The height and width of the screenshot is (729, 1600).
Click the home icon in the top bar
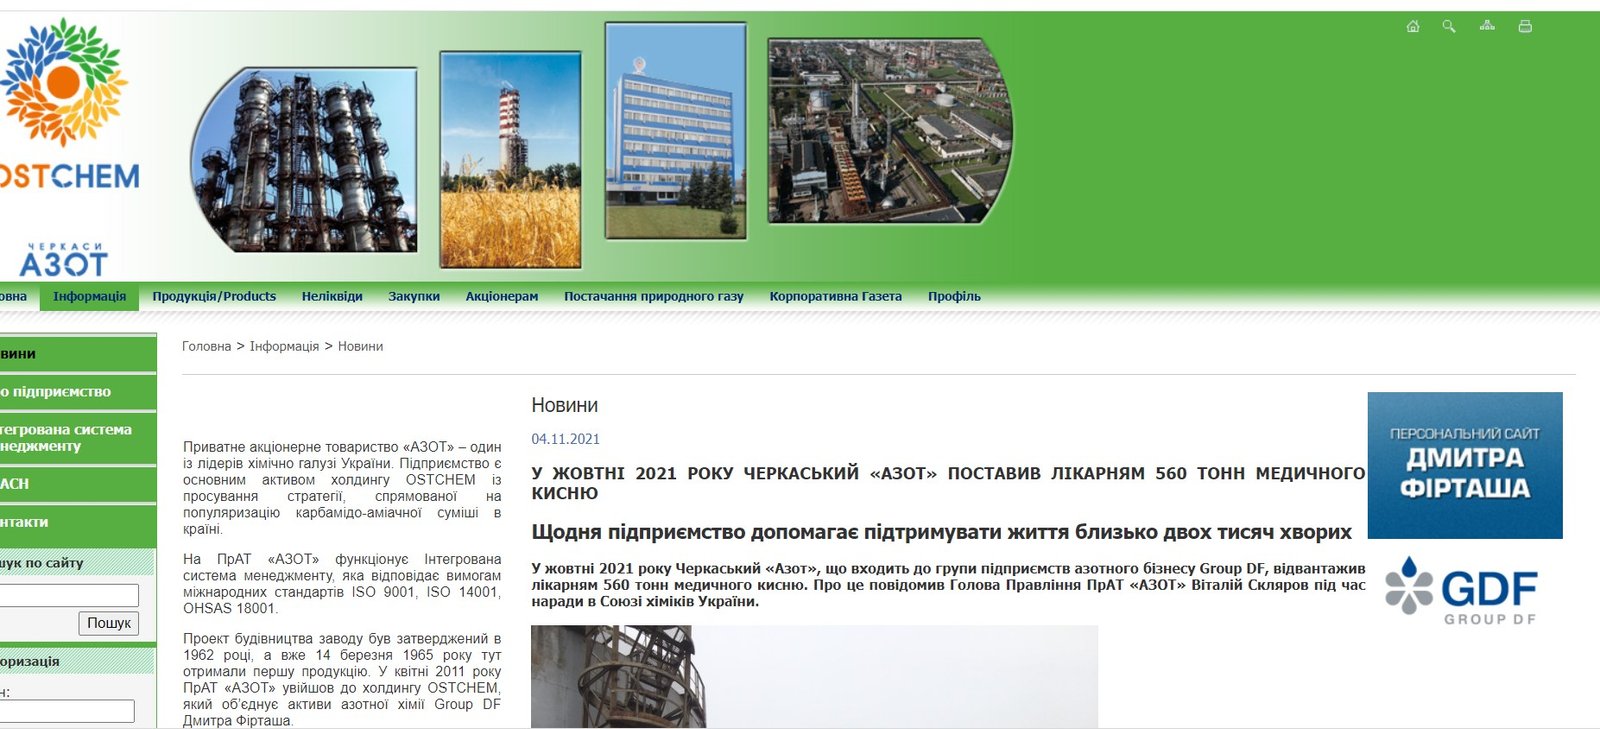1413,26
